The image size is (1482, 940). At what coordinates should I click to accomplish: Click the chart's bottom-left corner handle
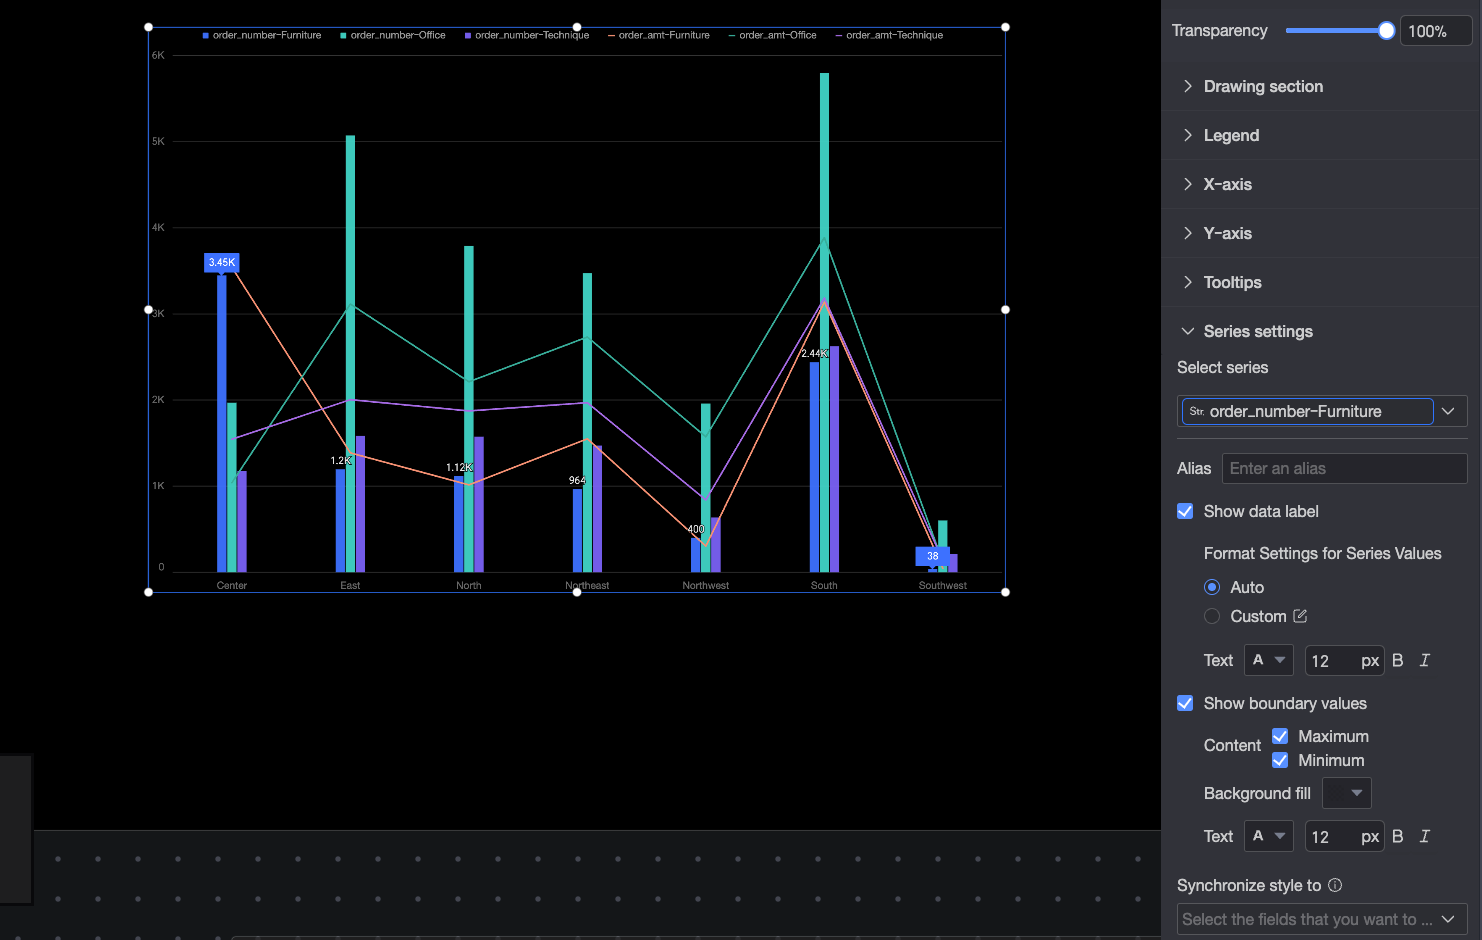149,592
